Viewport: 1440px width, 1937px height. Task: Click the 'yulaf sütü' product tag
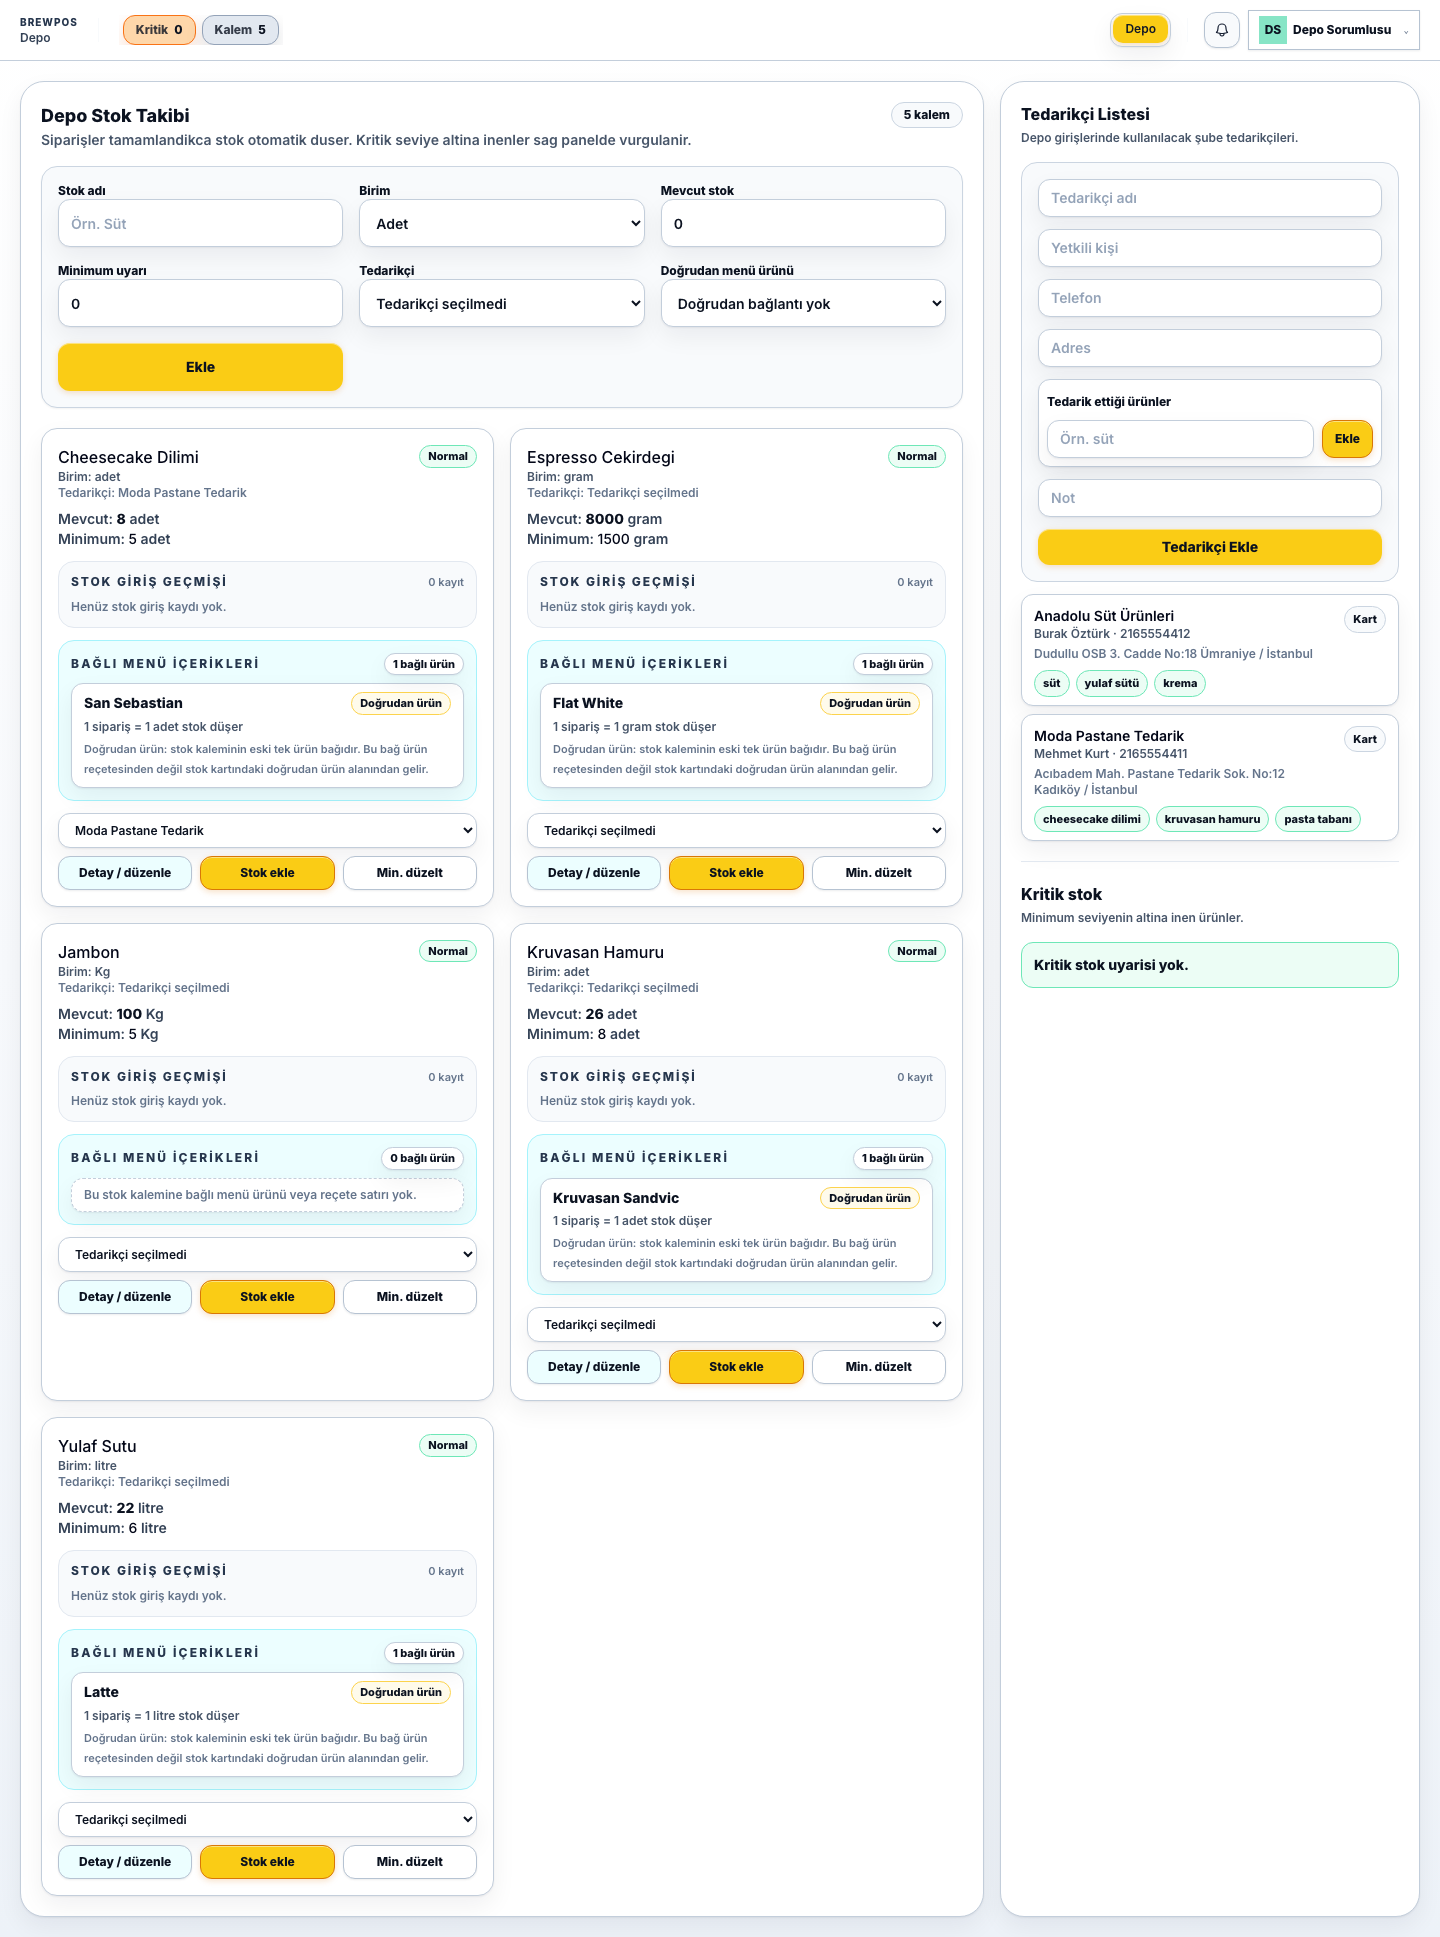point(1112,683)
